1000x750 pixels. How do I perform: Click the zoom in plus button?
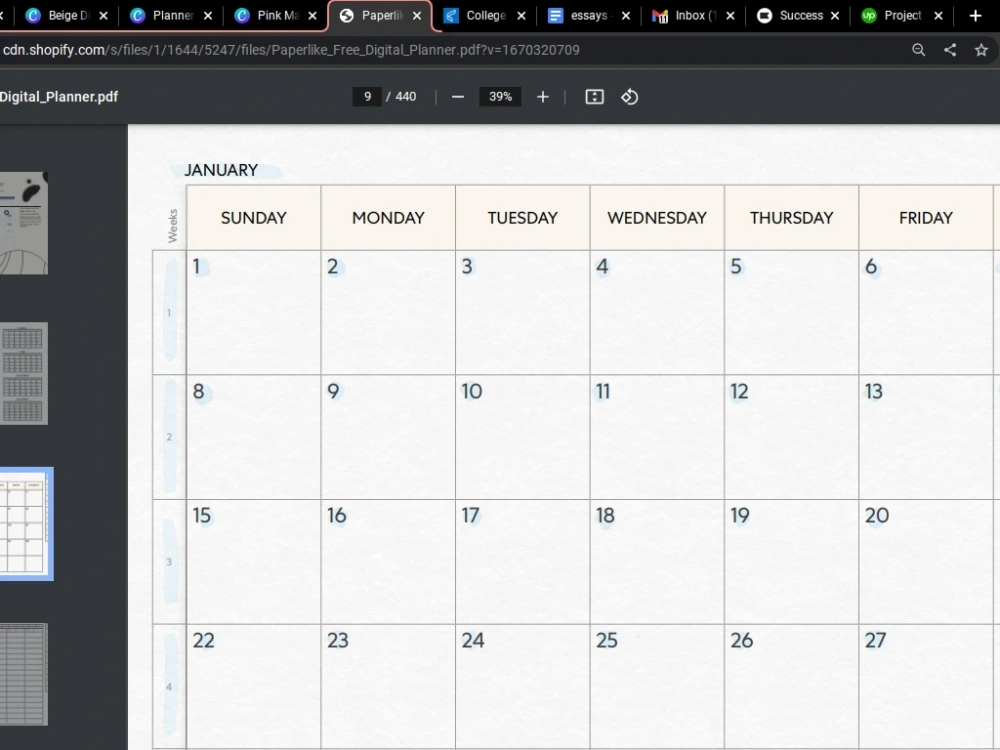[542, 97]
